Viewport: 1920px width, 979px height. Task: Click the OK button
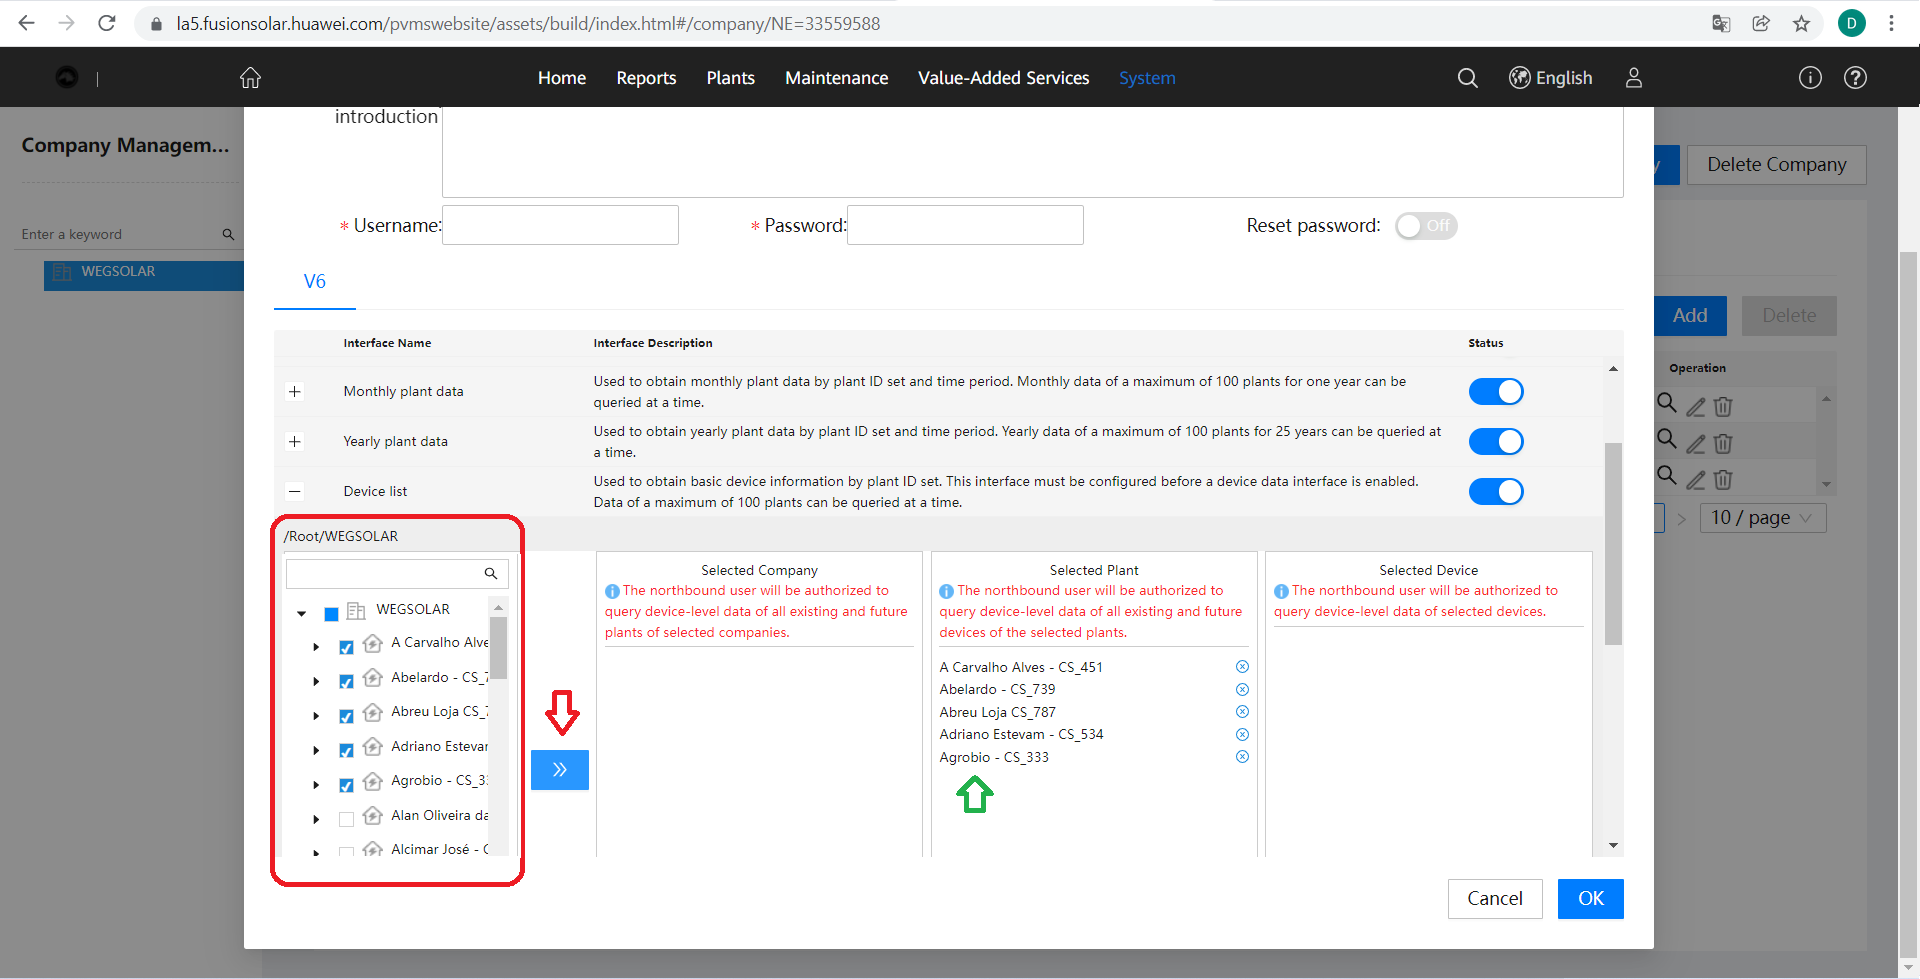1590,898
